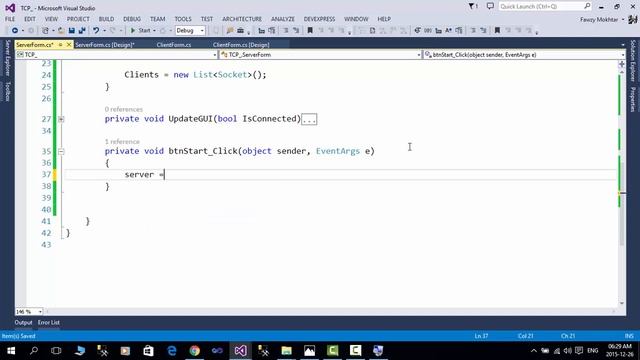The image size is (640, 360).
Task: Open the HELP menu
Action: coord(384,19)
